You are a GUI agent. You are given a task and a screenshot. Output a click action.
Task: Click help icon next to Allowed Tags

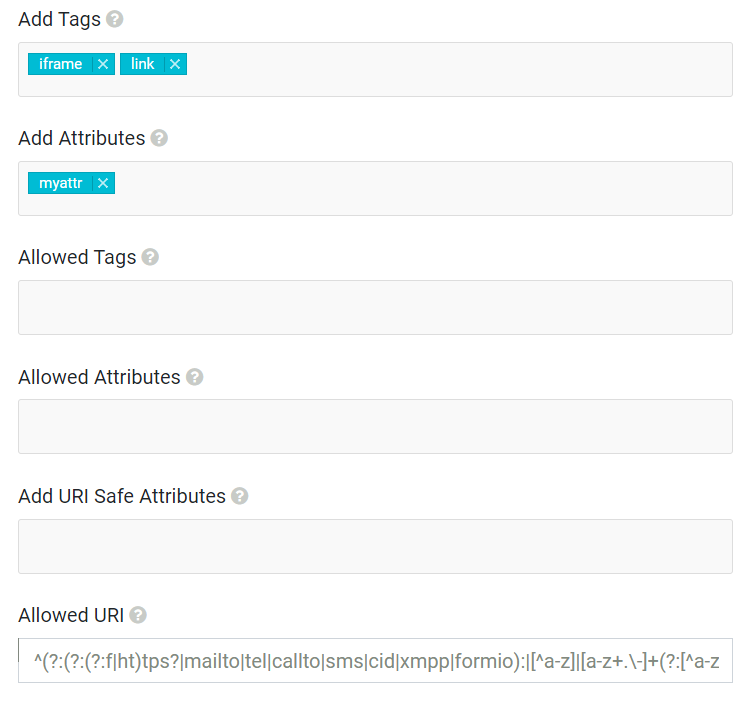click(x=150, y=257)
